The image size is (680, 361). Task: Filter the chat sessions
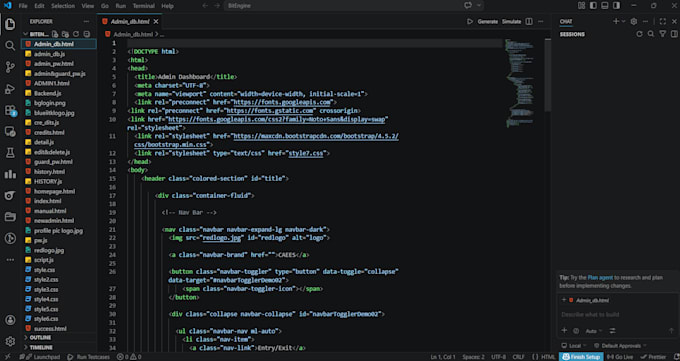663,34
